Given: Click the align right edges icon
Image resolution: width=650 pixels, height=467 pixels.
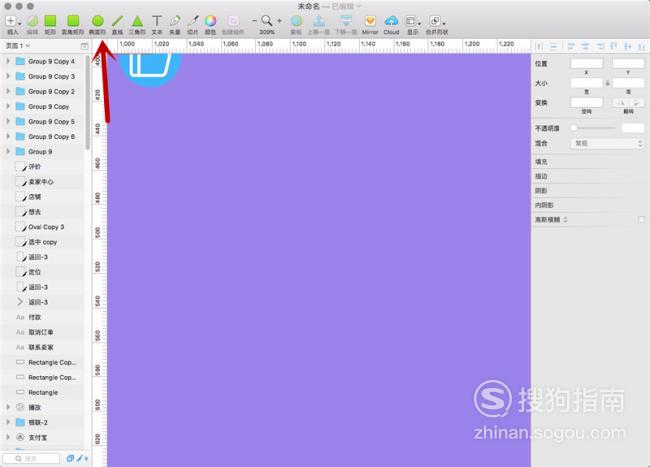Looking at the screenshot, I should 600,46.
